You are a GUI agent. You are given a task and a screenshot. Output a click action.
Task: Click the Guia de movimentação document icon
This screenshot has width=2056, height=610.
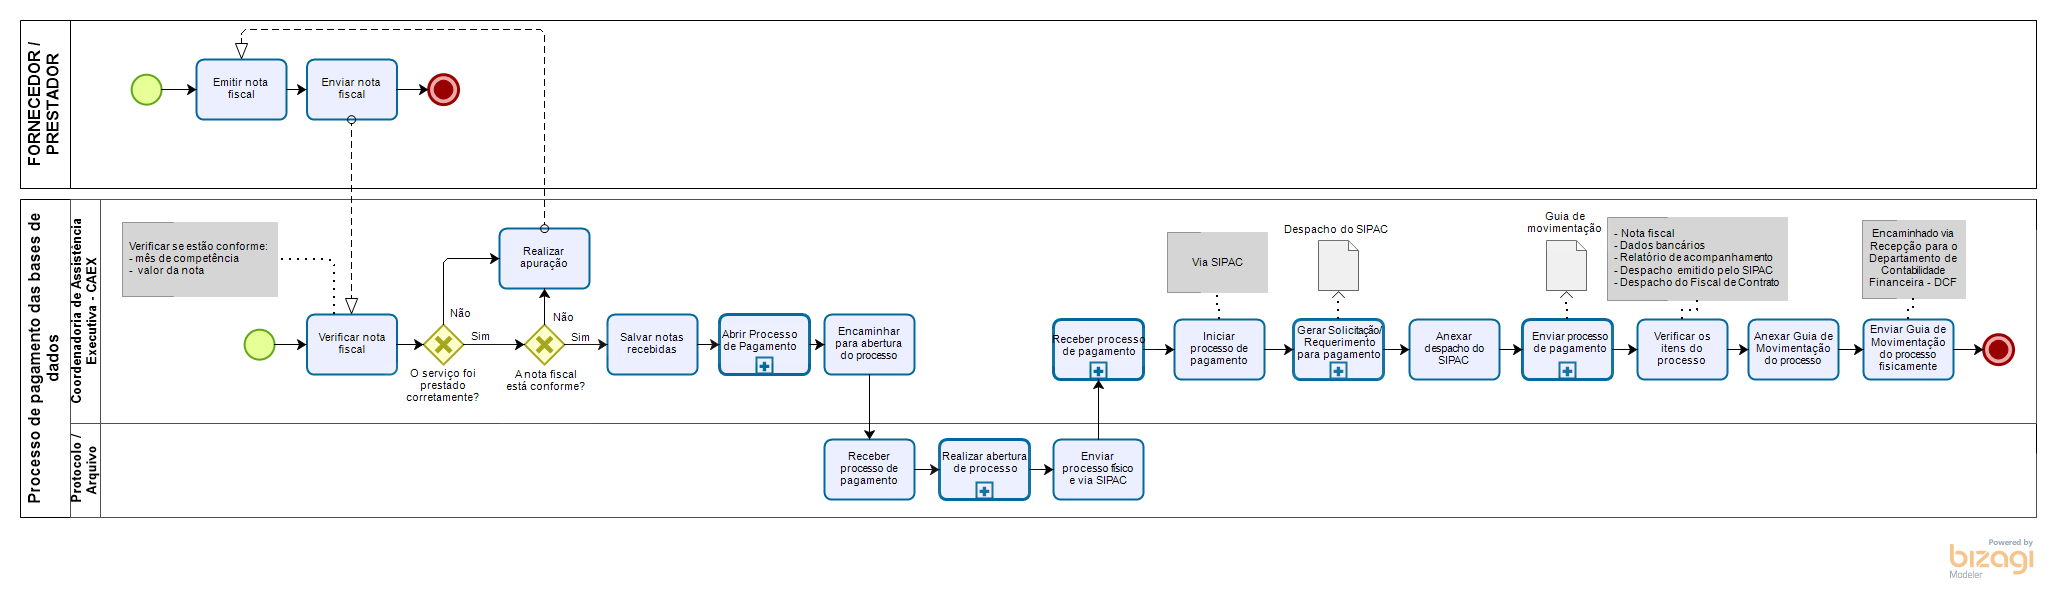click(1566, 266)
